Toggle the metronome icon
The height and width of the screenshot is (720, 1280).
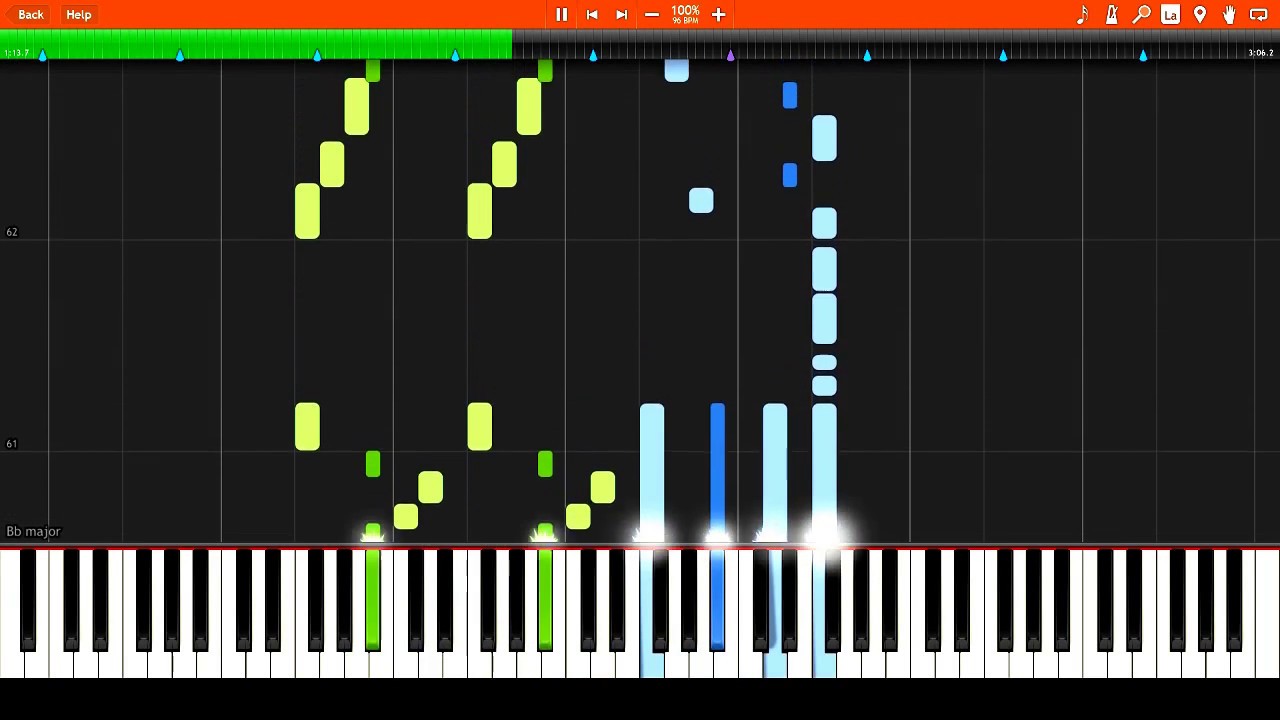[x=1111, y=15]
